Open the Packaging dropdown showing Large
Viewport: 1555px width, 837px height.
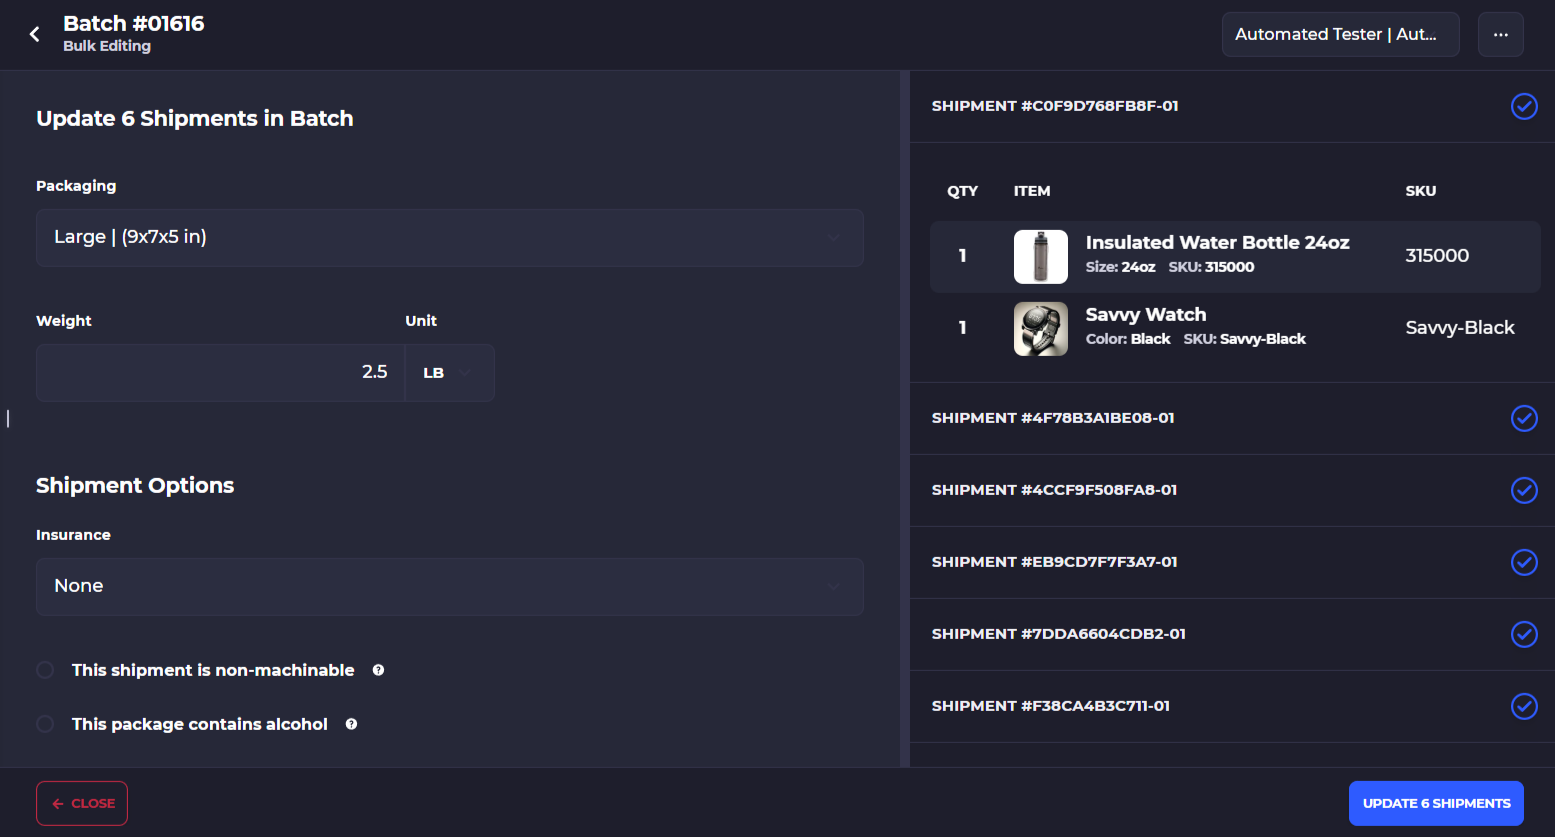(x=449, y=238)
